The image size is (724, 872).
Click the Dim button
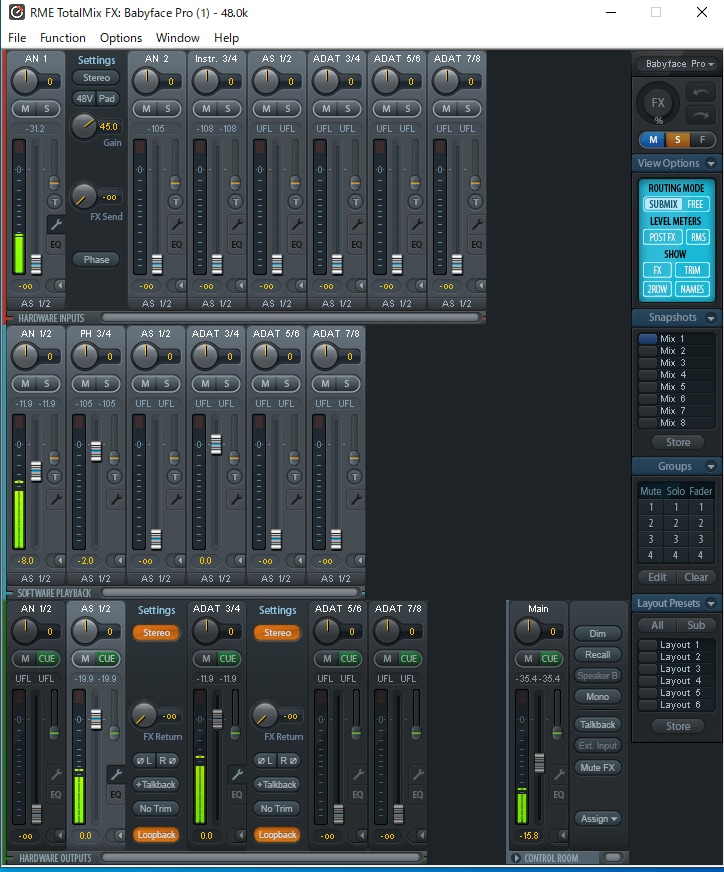598,633
